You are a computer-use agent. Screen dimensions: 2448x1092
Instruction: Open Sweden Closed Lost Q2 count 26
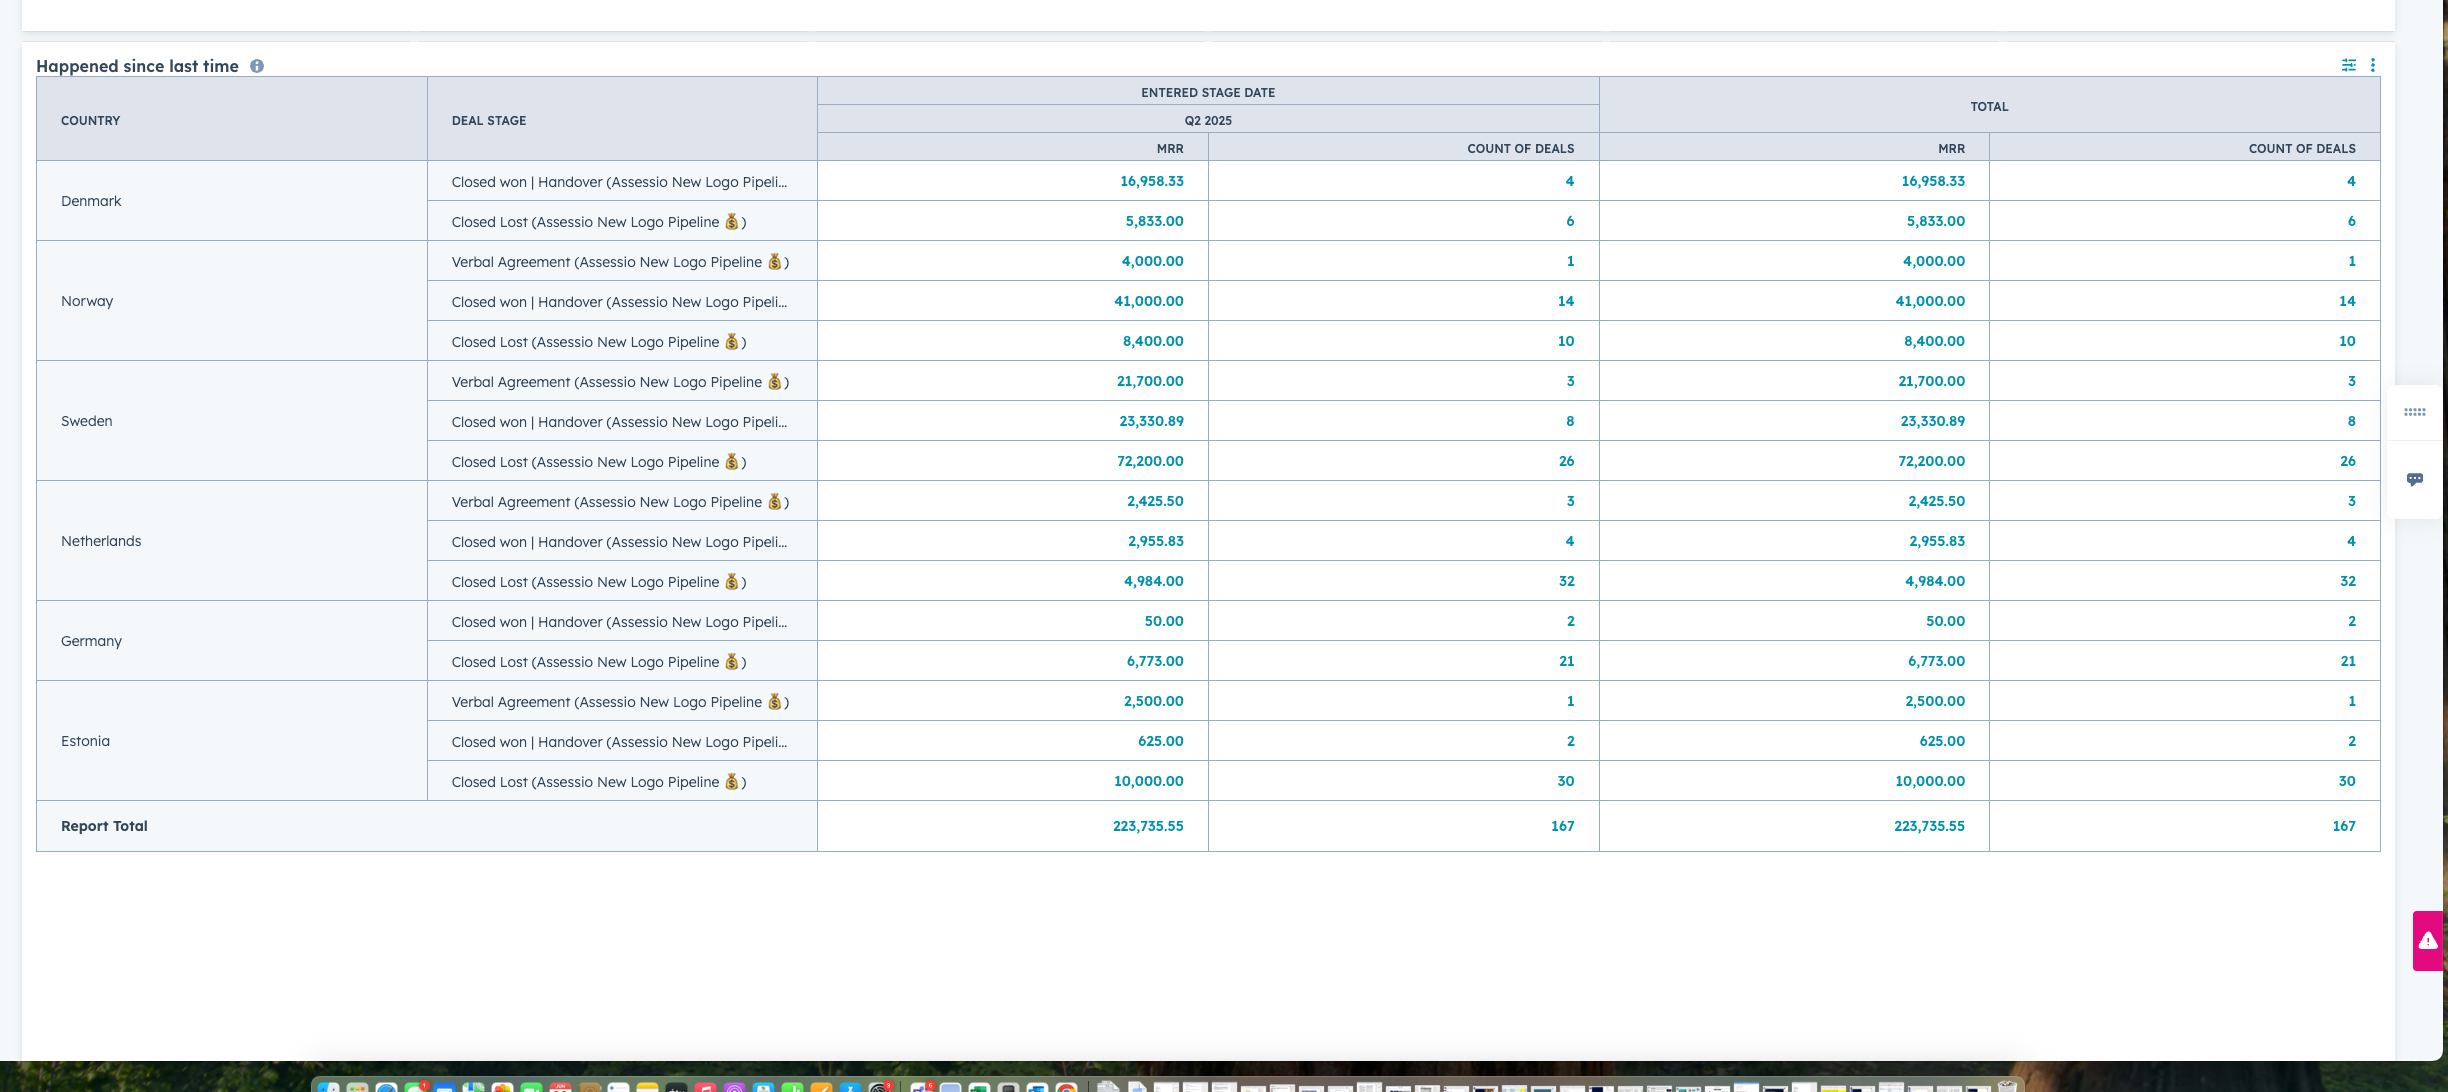click(1565, 461)
